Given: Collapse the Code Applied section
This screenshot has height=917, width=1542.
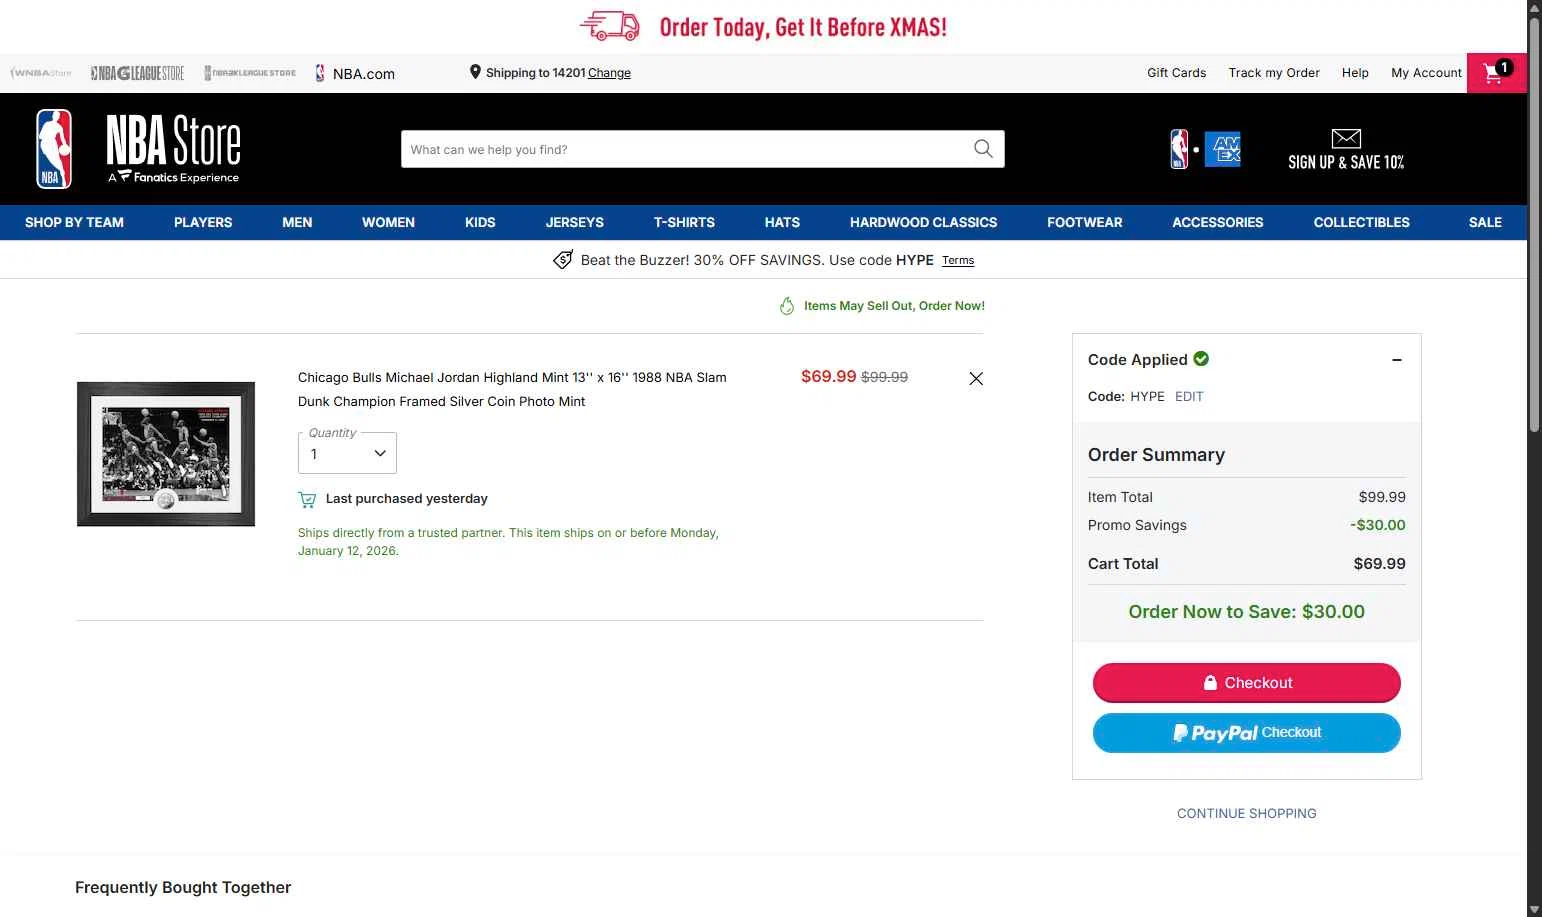Looking at the screenshot, I should click(1397, 360).
